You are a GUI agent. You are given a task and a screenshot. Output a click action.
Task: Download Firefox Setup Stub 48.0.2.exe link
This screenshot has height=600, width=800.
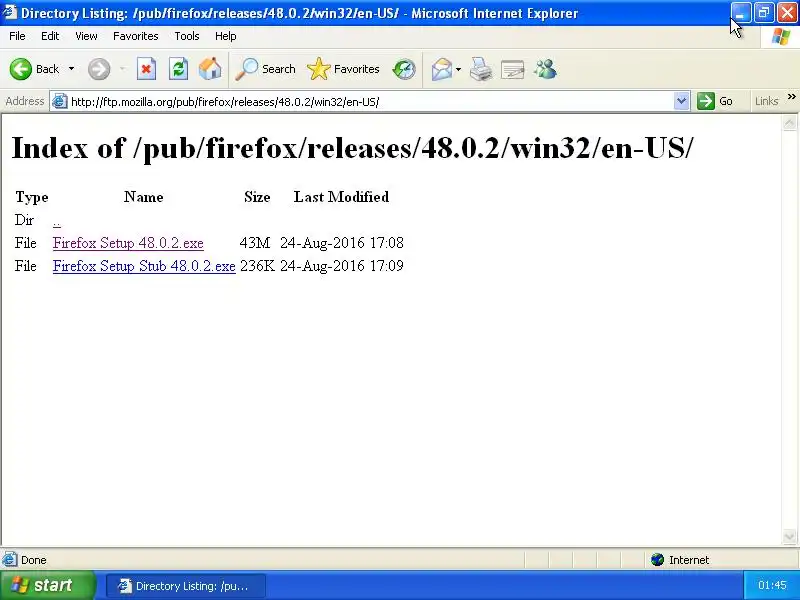(144, 266)
